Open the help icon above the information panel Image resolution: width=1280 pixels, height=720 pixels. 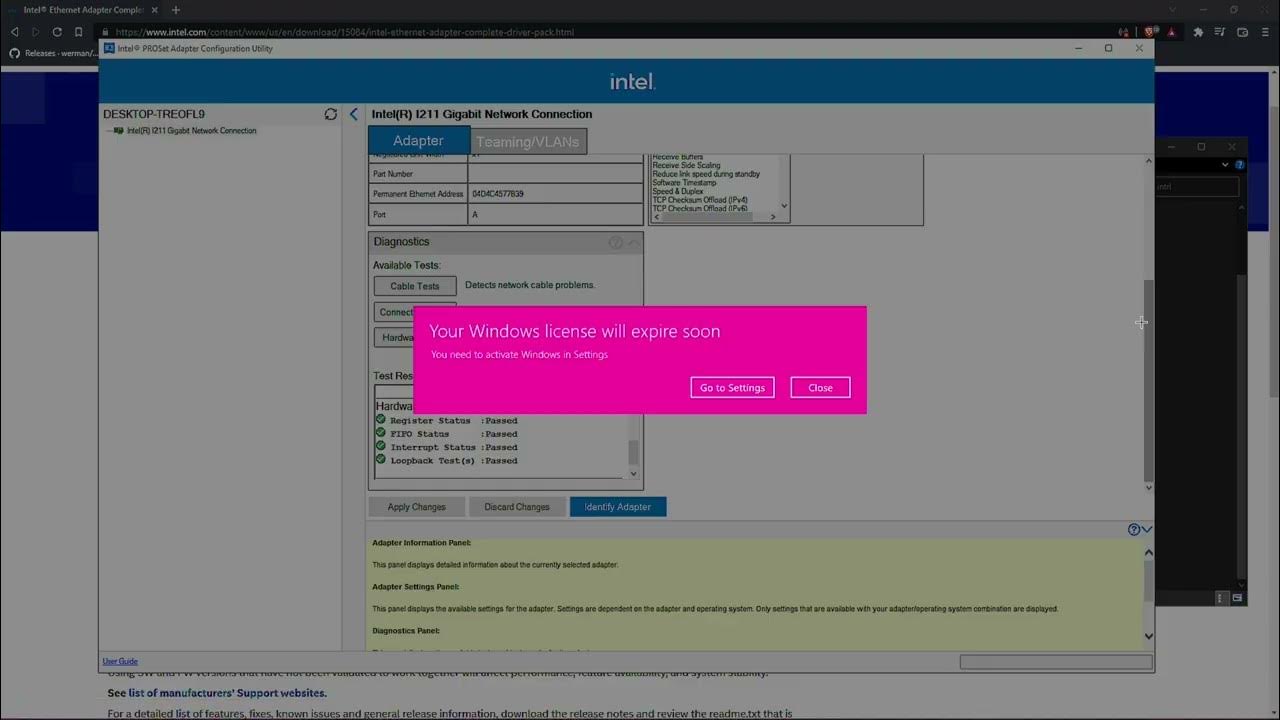point(1134,530)
